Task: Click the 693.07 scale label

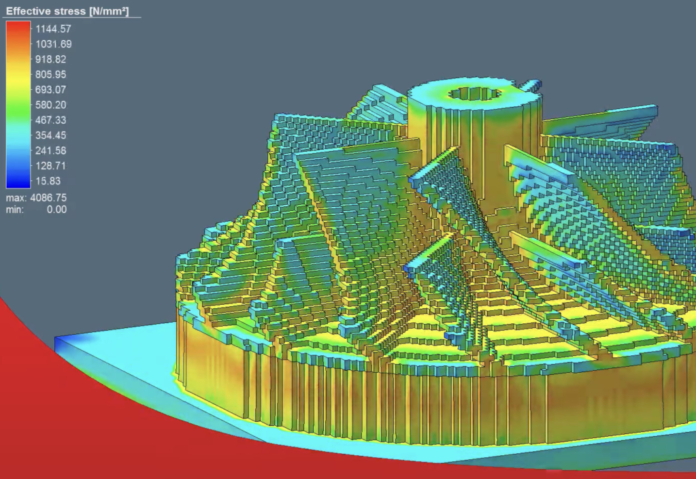Action: pos(52,90)
